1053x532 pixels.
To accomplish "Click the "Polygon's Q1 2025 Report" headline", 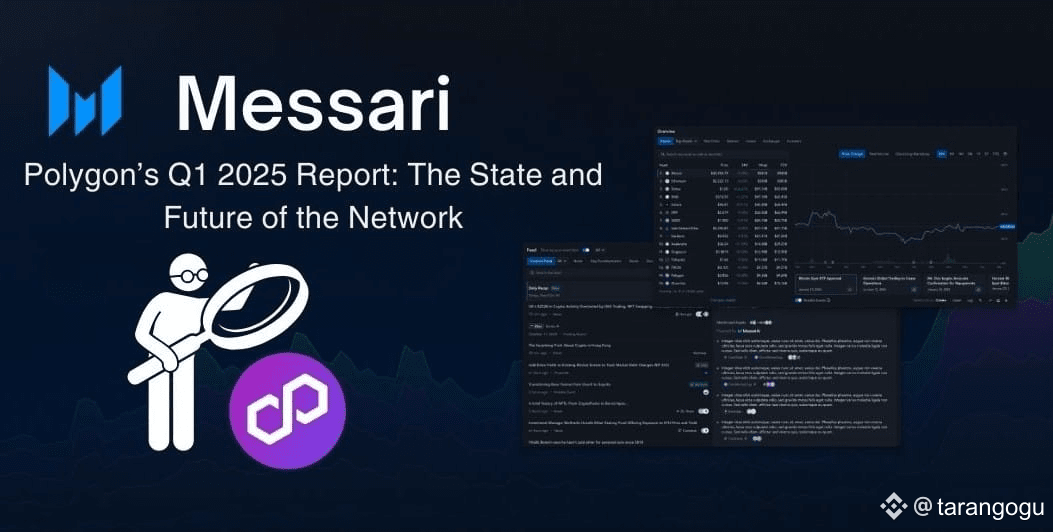I will [x=312, y=195].
